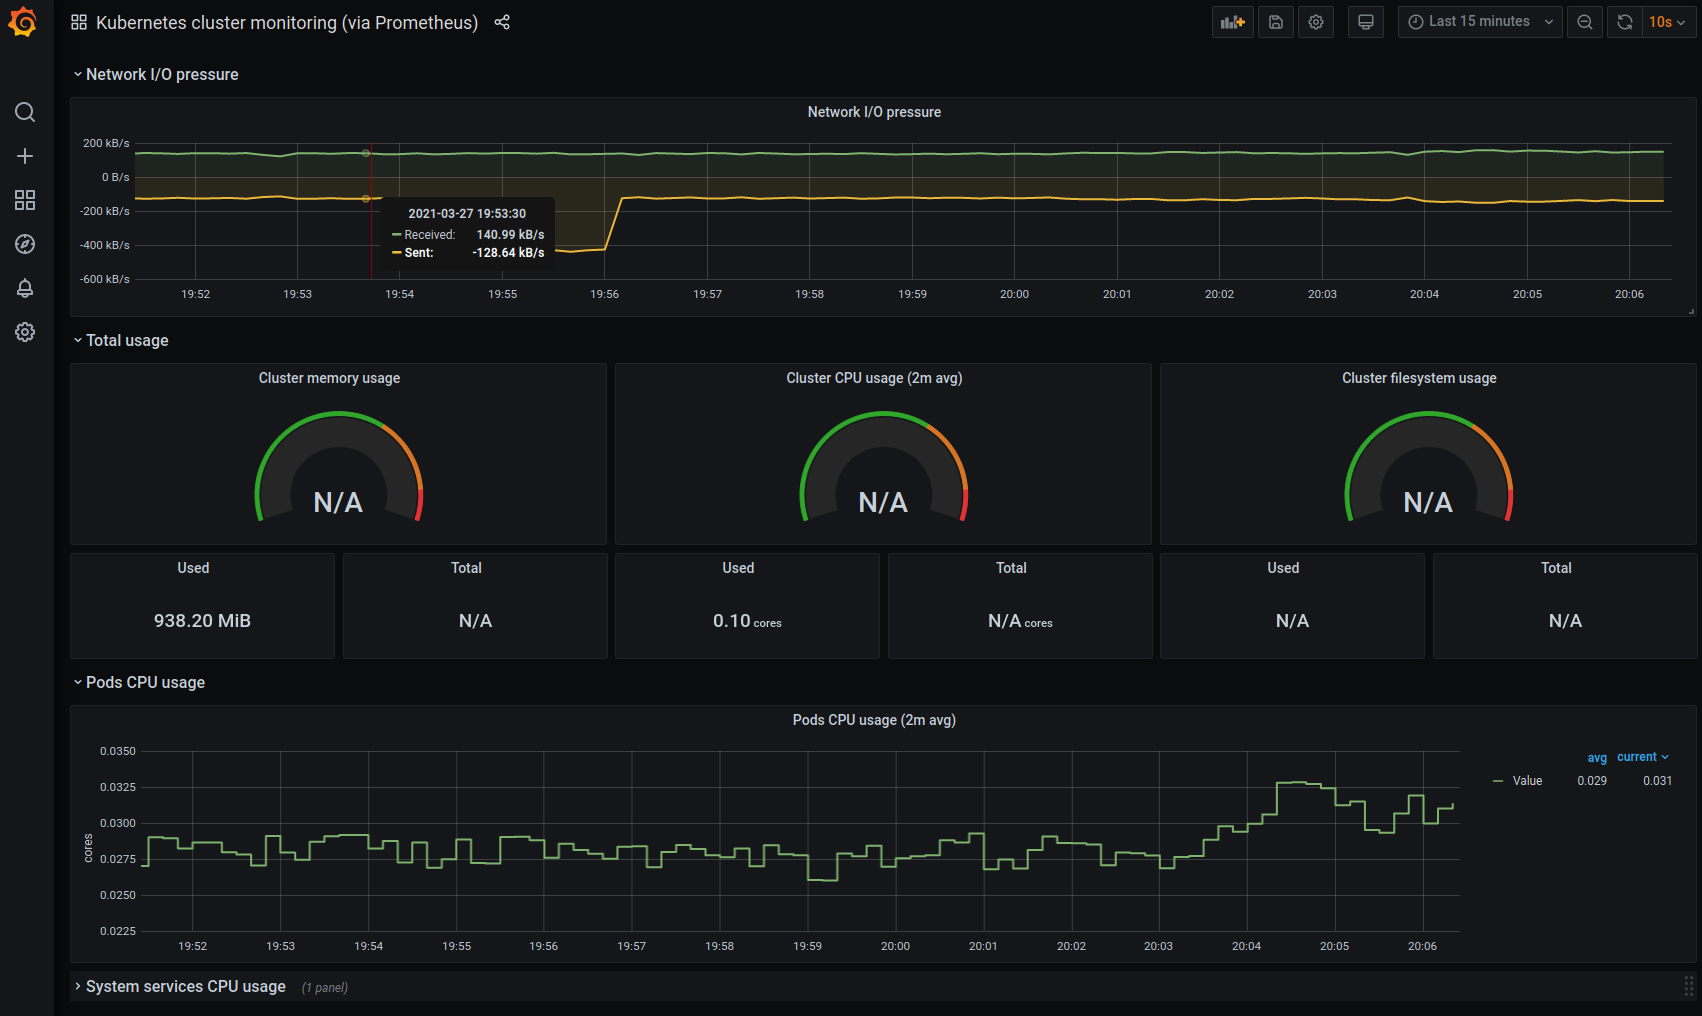This screenshot has width=1702, height=1016.
Task: Click the 0.031 current legend value
Action: click(1657, 781)
